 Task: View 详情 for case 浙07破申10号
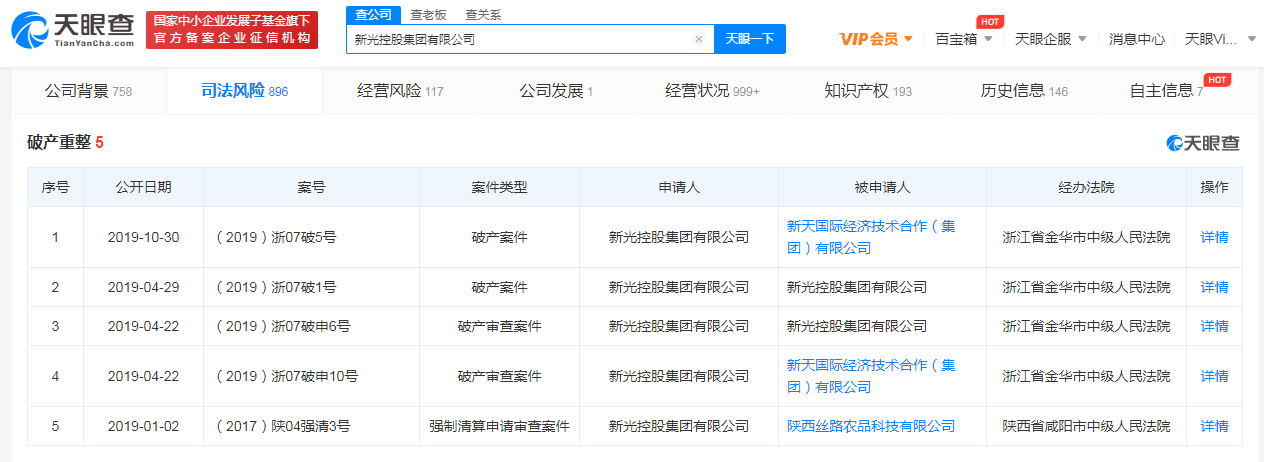coord(1214,376)
